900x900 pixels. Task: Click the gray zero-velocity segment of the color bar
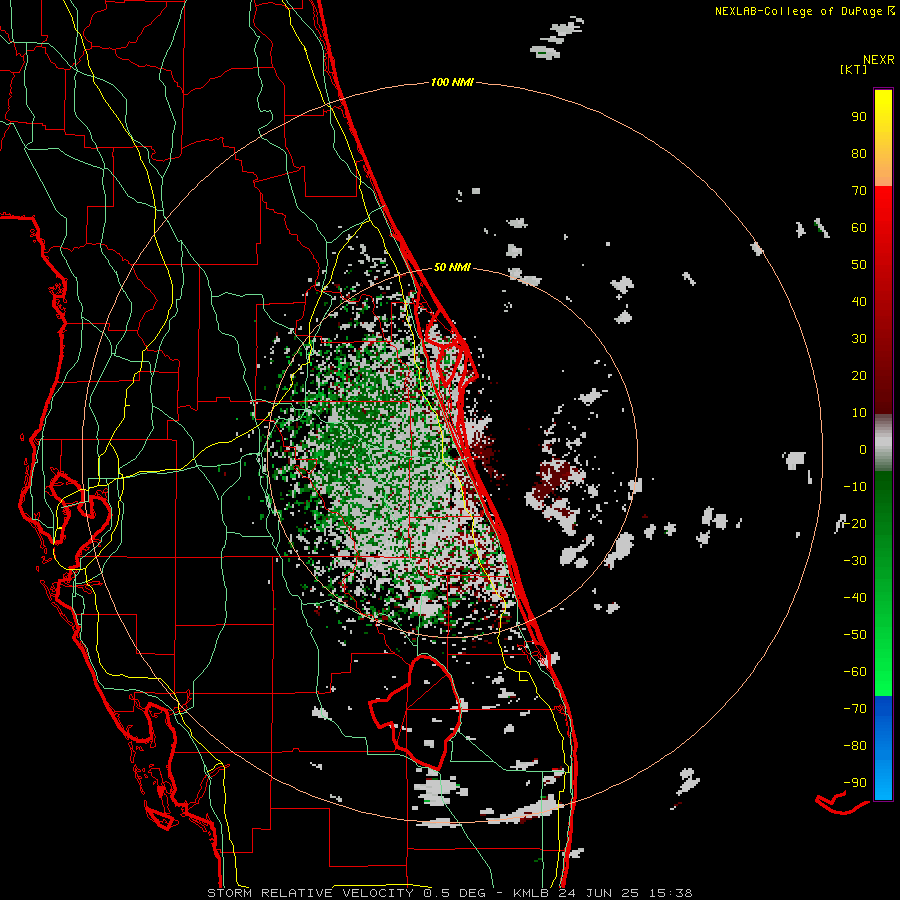883,443
